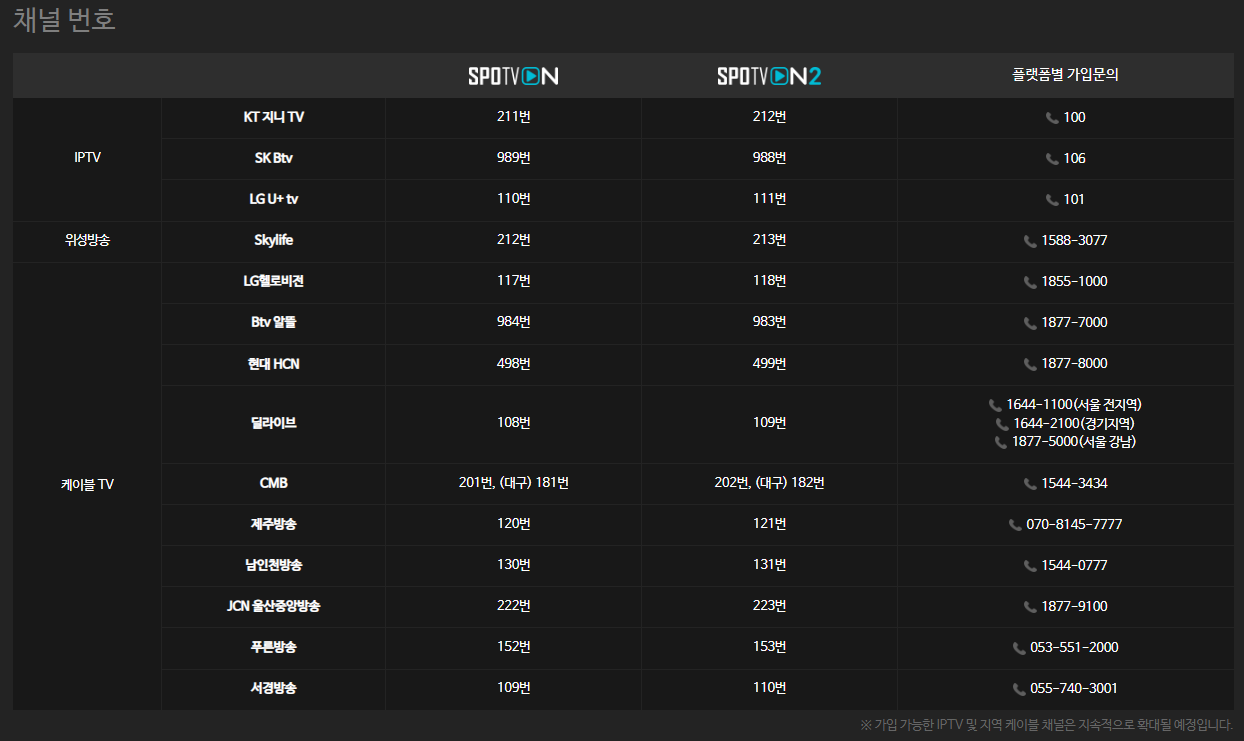The width and height of the screenshot is (1244, 741).
Task: Click 213번 in the Skylife row
Action: 770,240
